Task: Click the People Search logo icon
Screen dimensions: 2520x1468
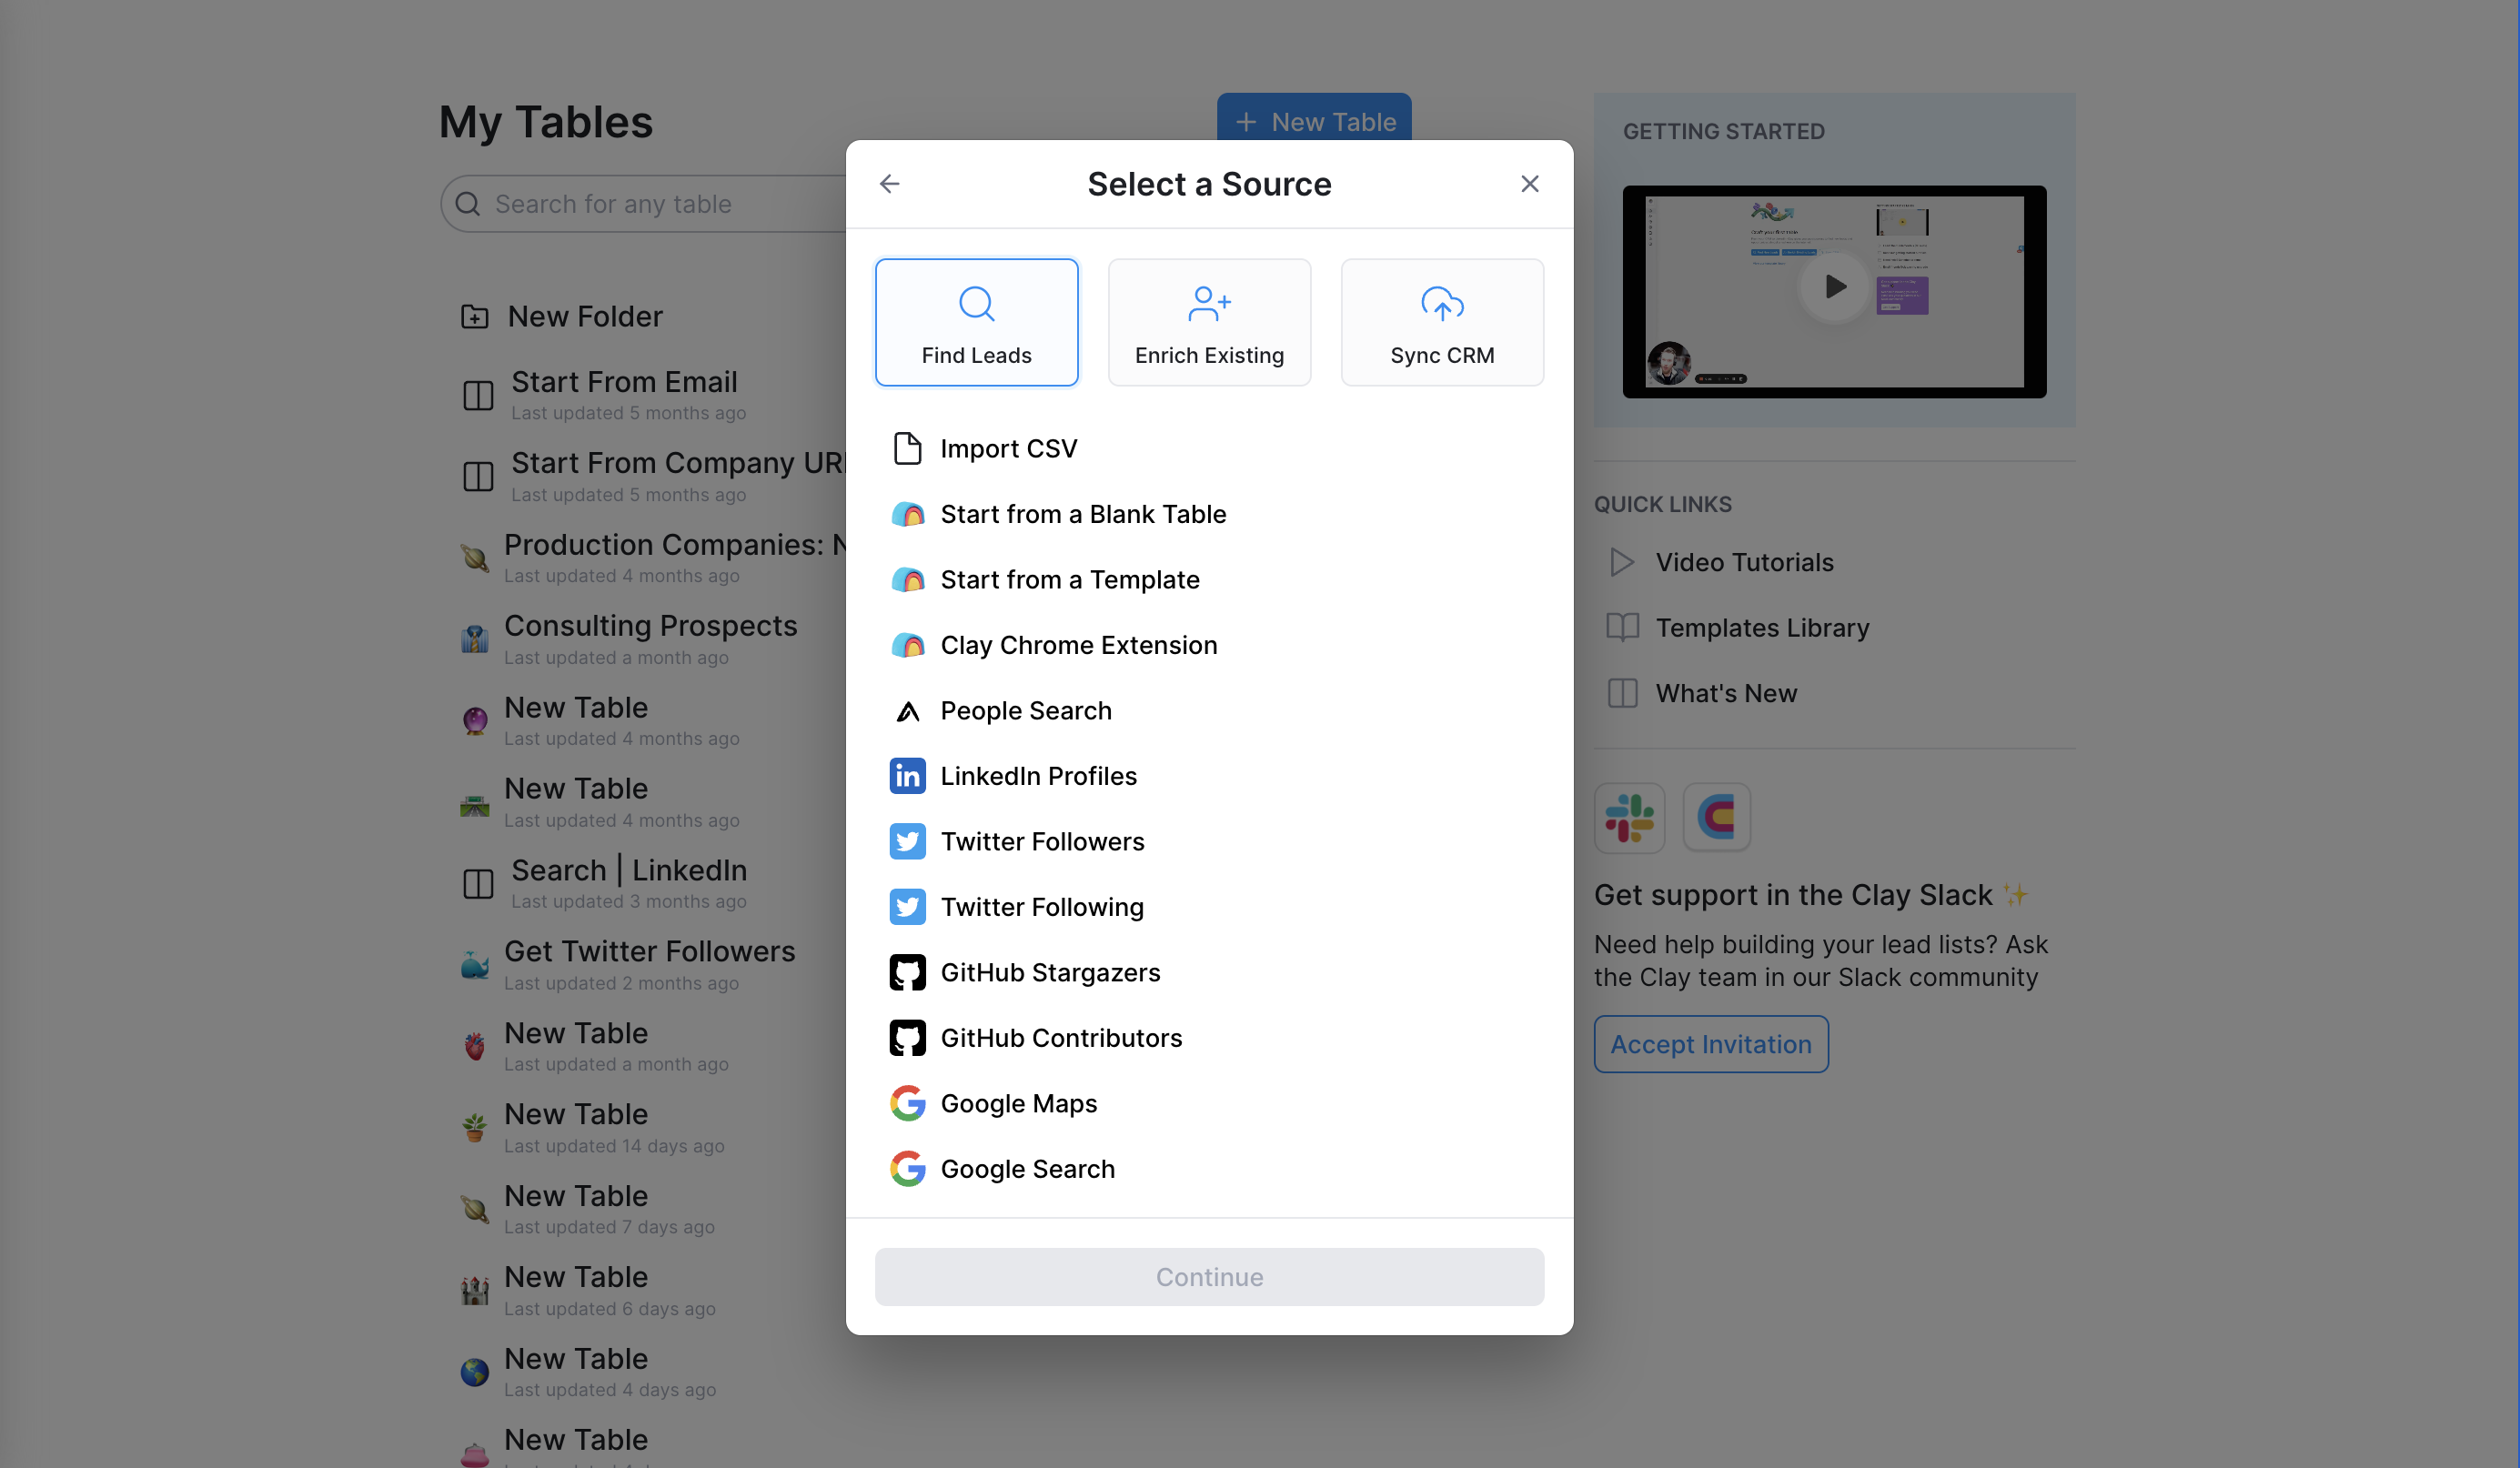Action: [907, 711]
